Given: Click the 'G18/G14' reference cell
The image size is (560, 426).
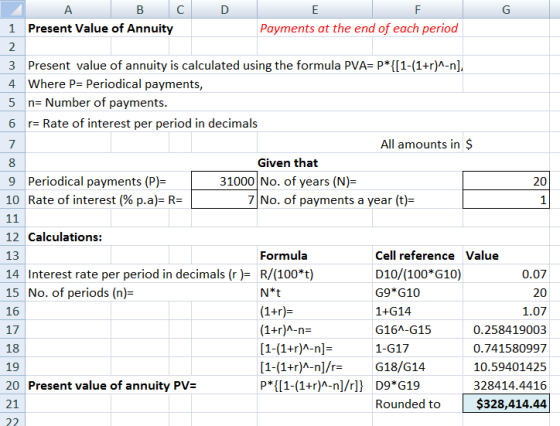Looking at the screenshot, I should tap(400, 367).
